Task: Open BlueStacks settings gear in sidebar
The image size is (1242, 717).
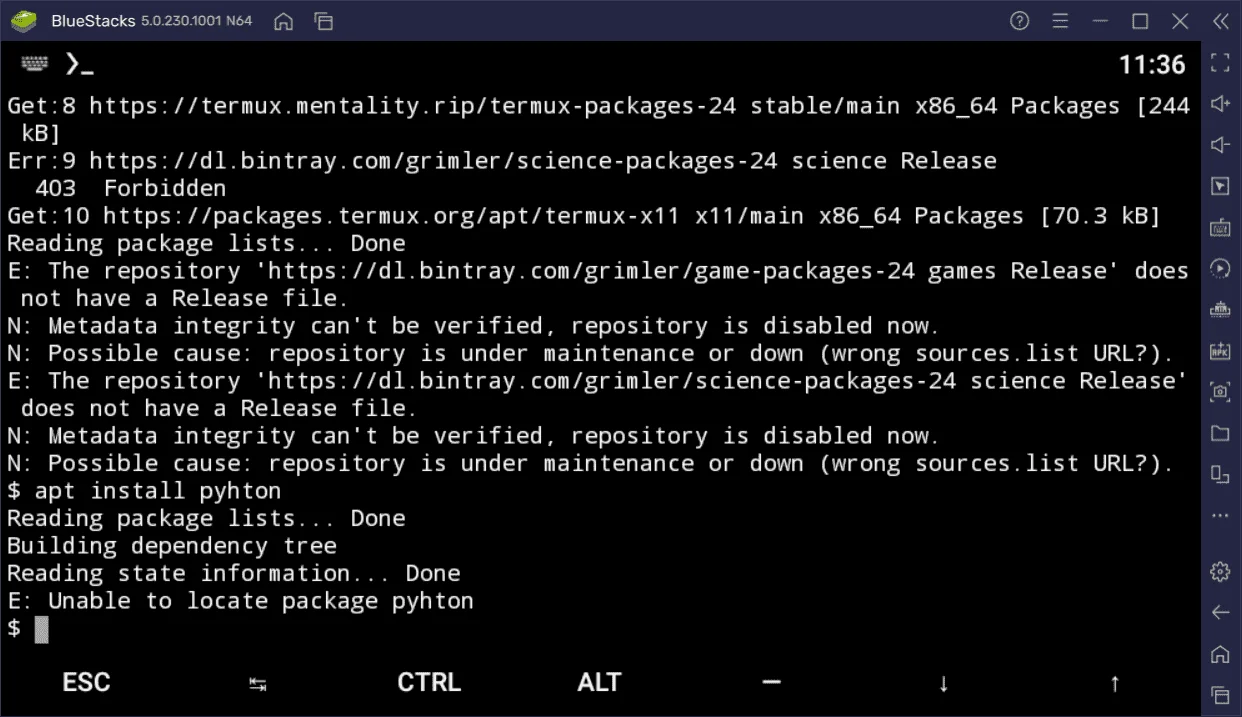Action: (1220, 572)
